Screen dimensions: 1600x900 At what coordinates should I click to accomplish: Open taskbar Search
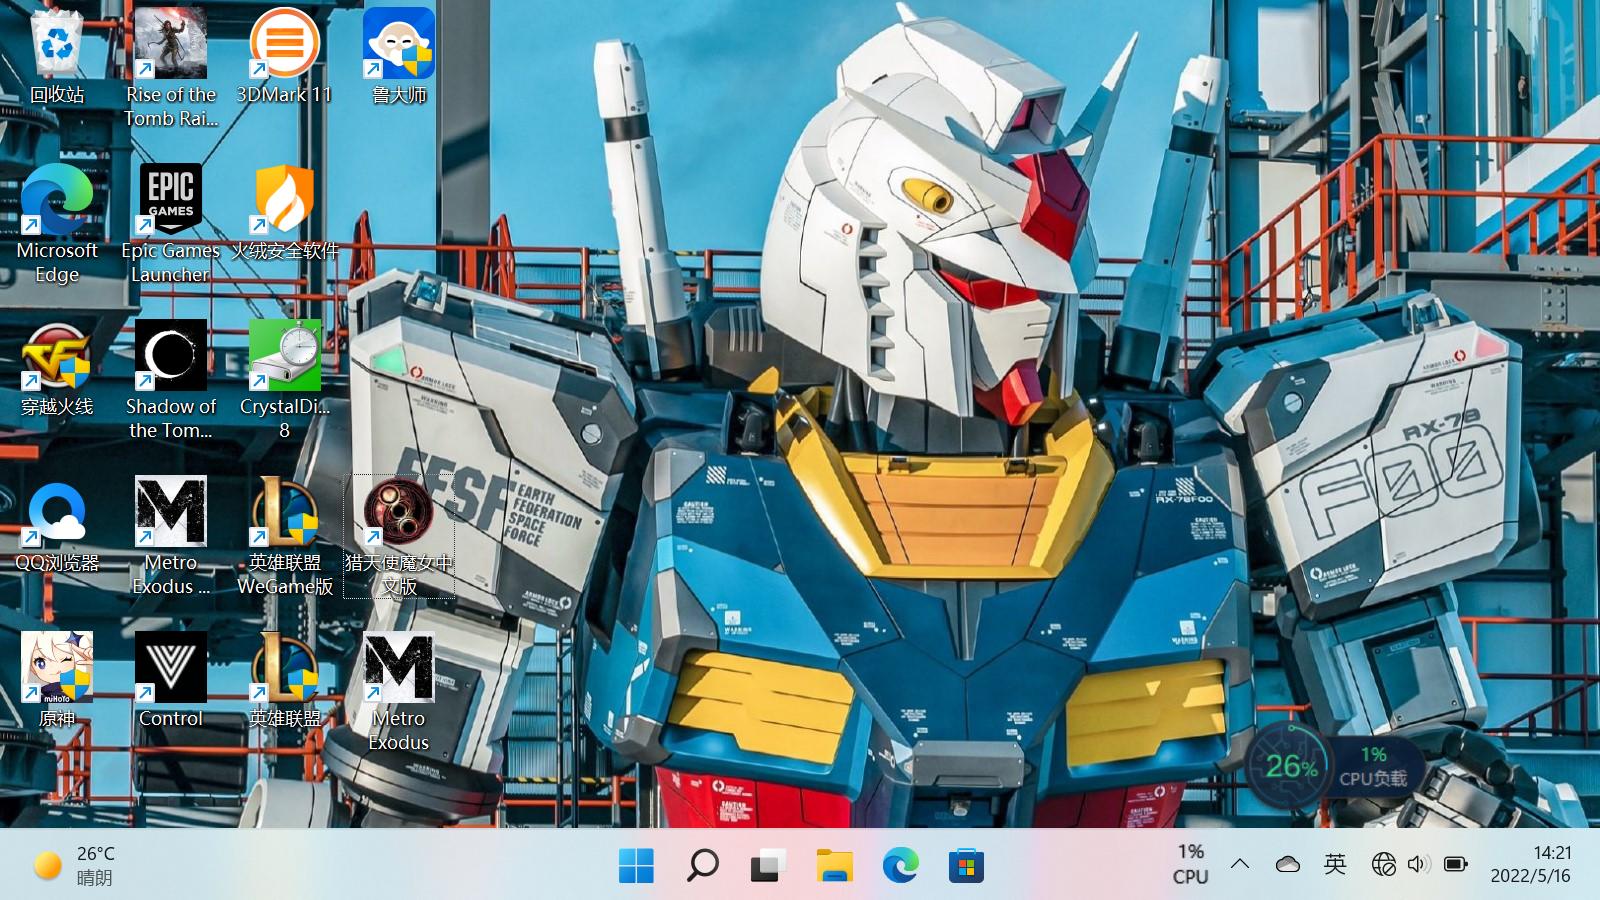tap(702, 865)
